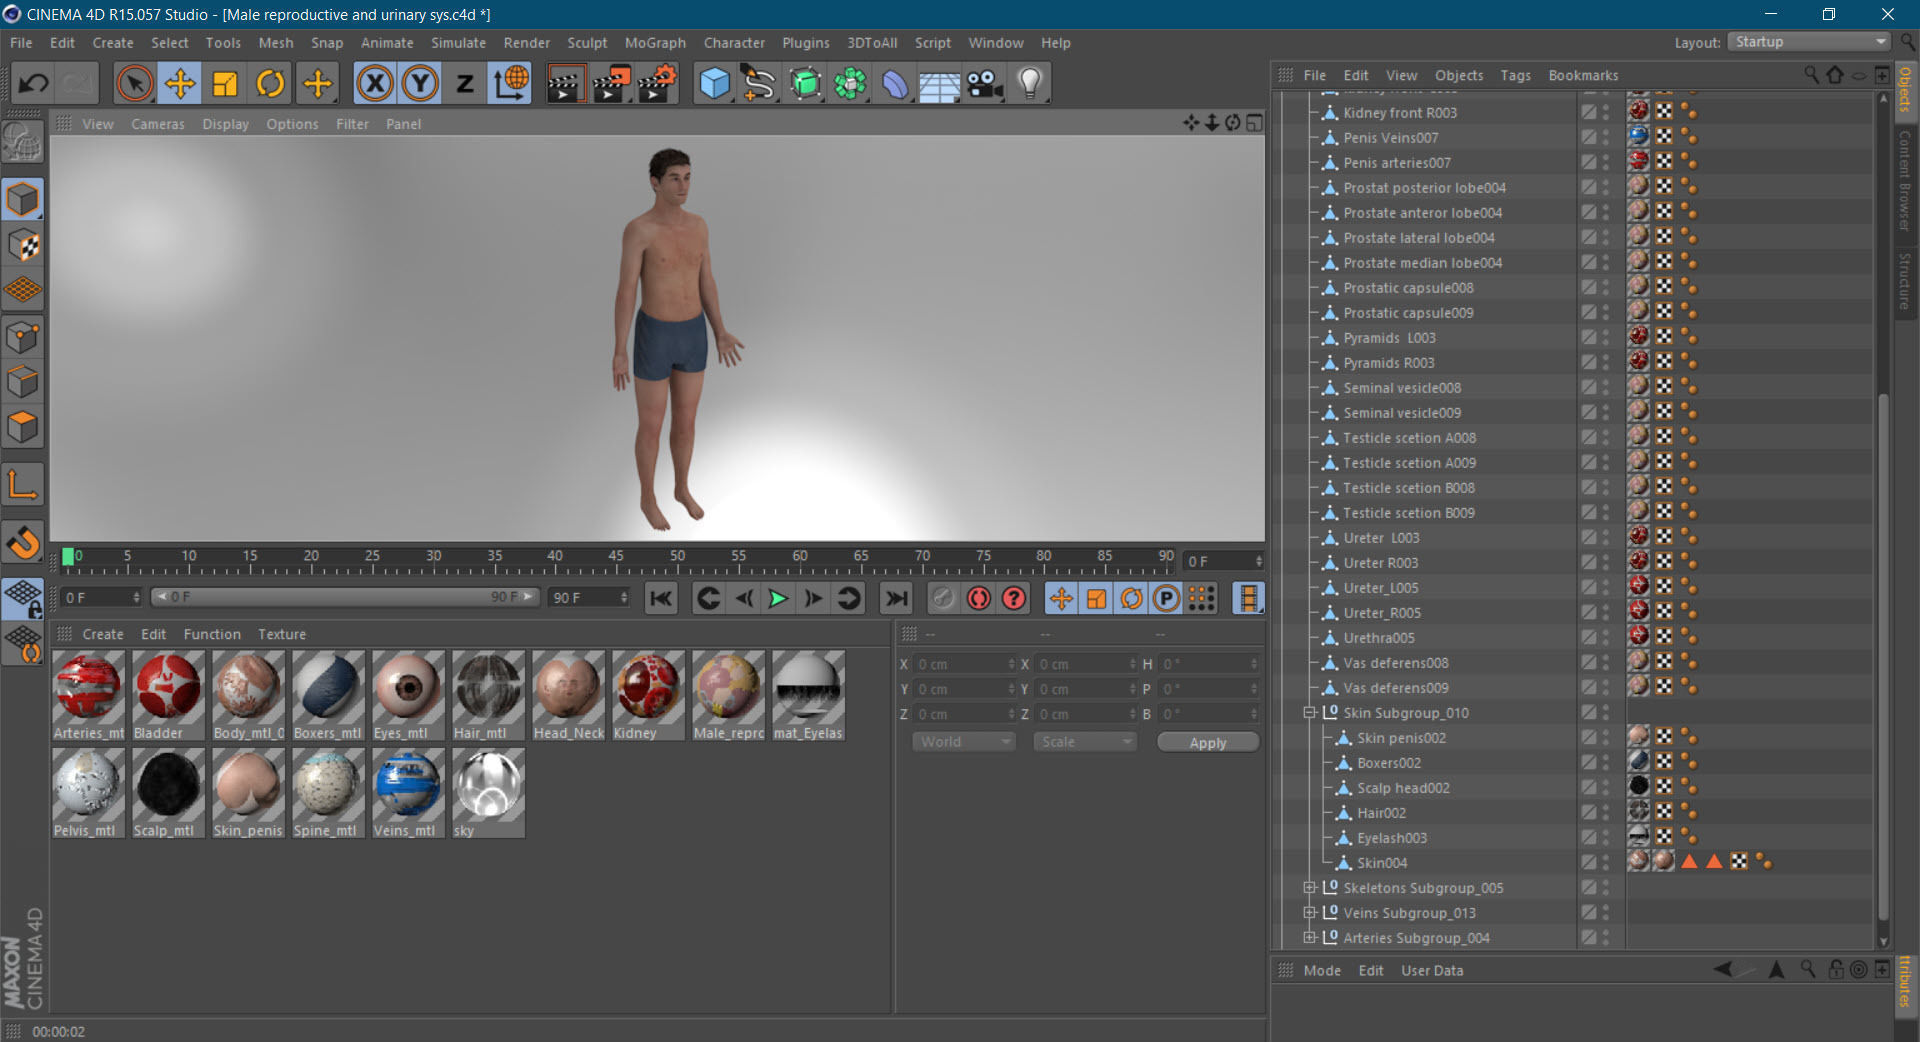
Task: Switch to Model mode in left toolbar
Action: point(22,200)
